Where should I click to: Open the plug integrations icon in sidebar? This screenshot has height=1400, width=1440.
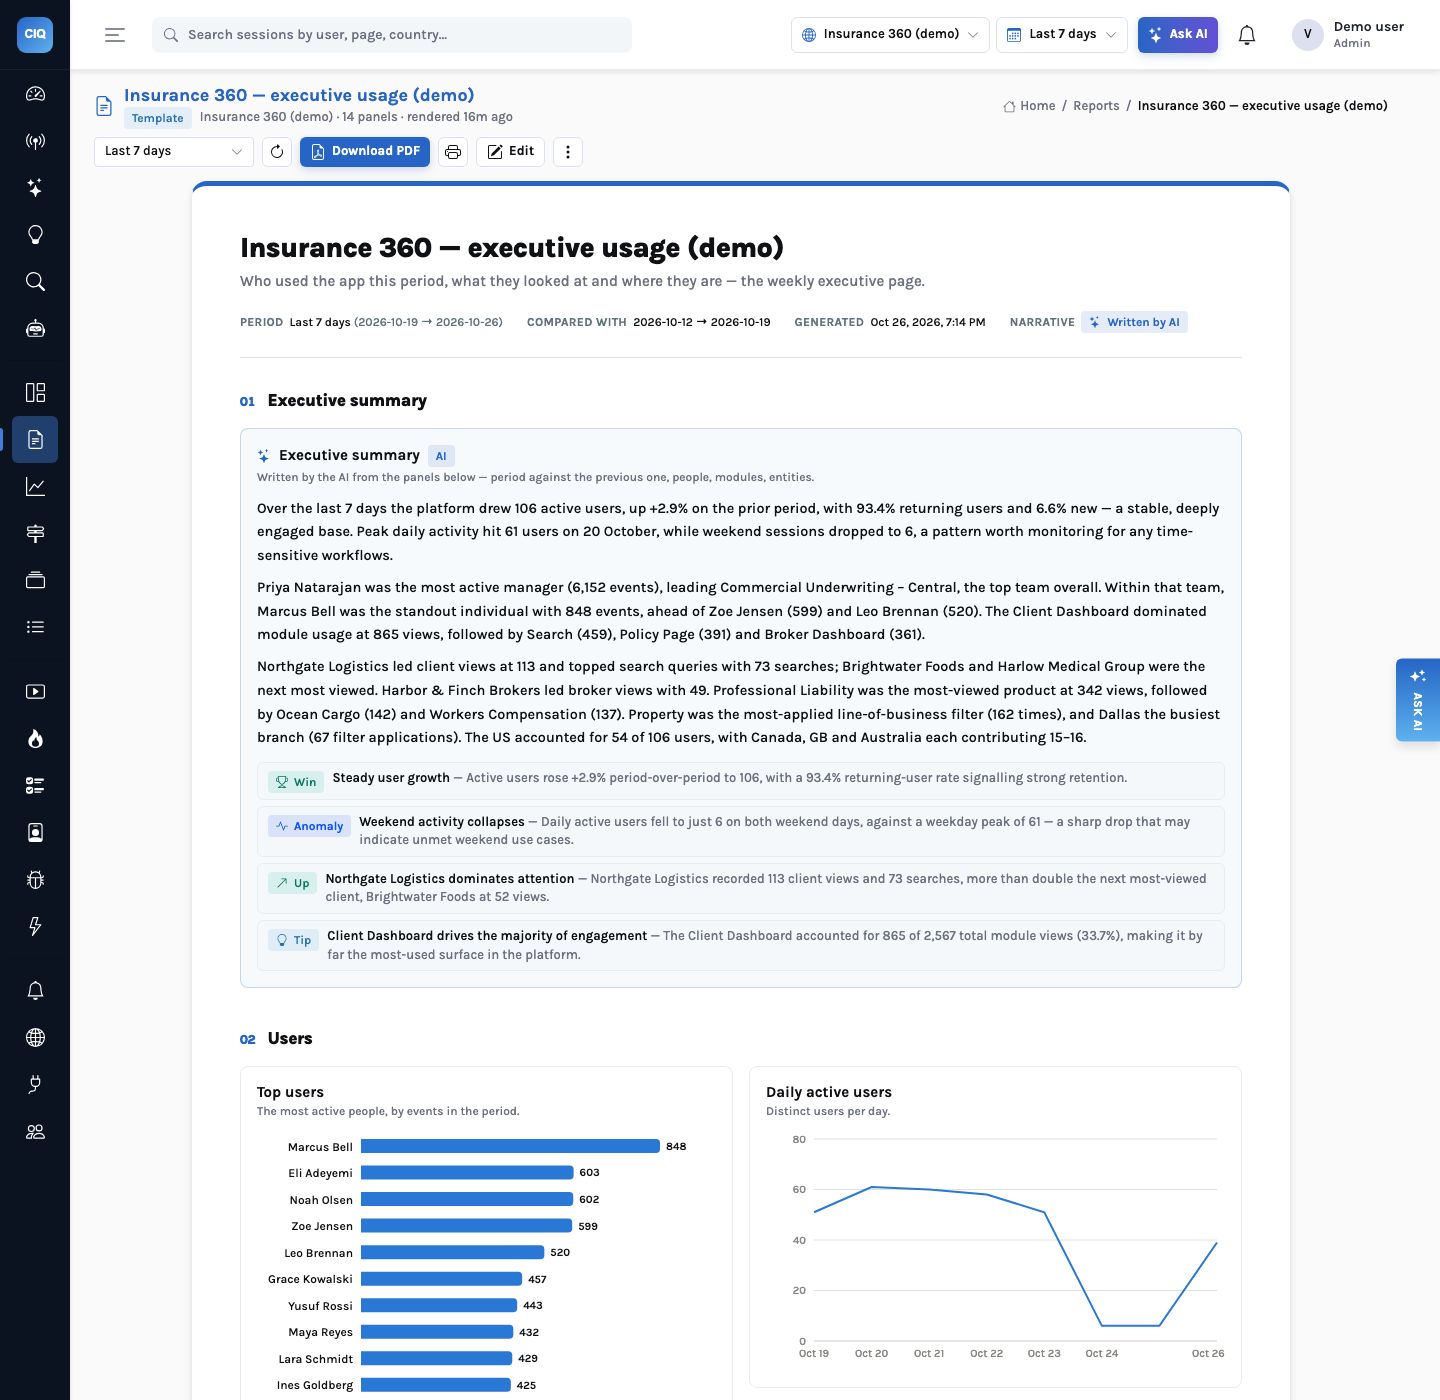click(x=35, y=1085)
